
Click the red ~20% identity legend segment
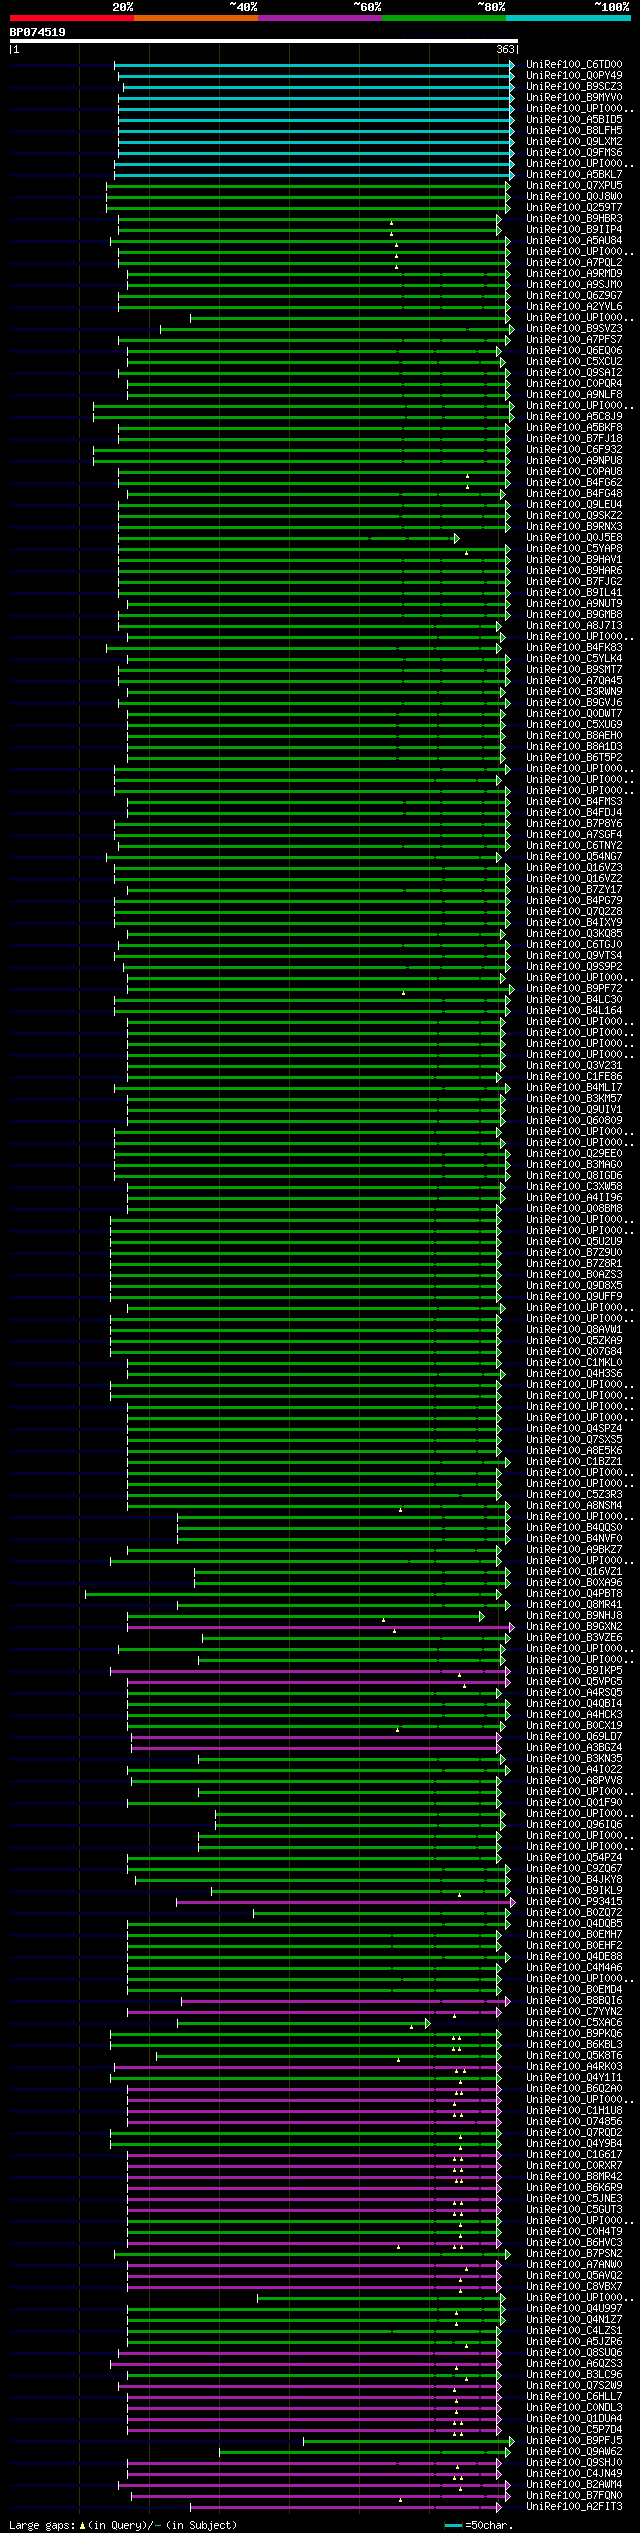pos(71,18)
